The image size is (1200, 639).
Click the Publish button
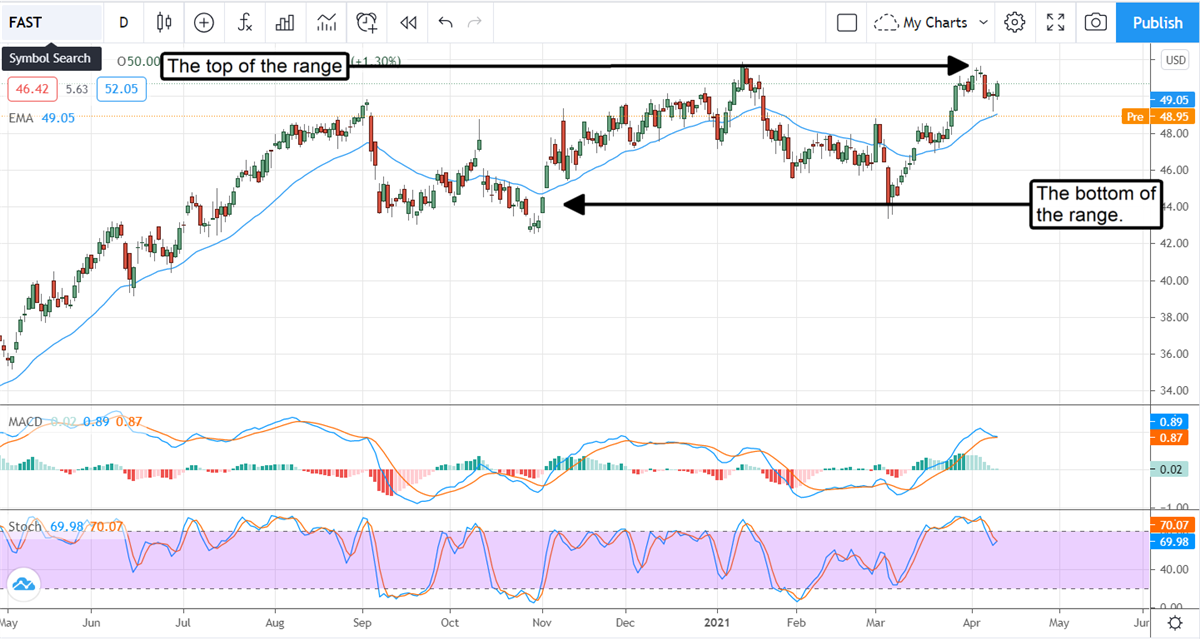point(1158,22)
